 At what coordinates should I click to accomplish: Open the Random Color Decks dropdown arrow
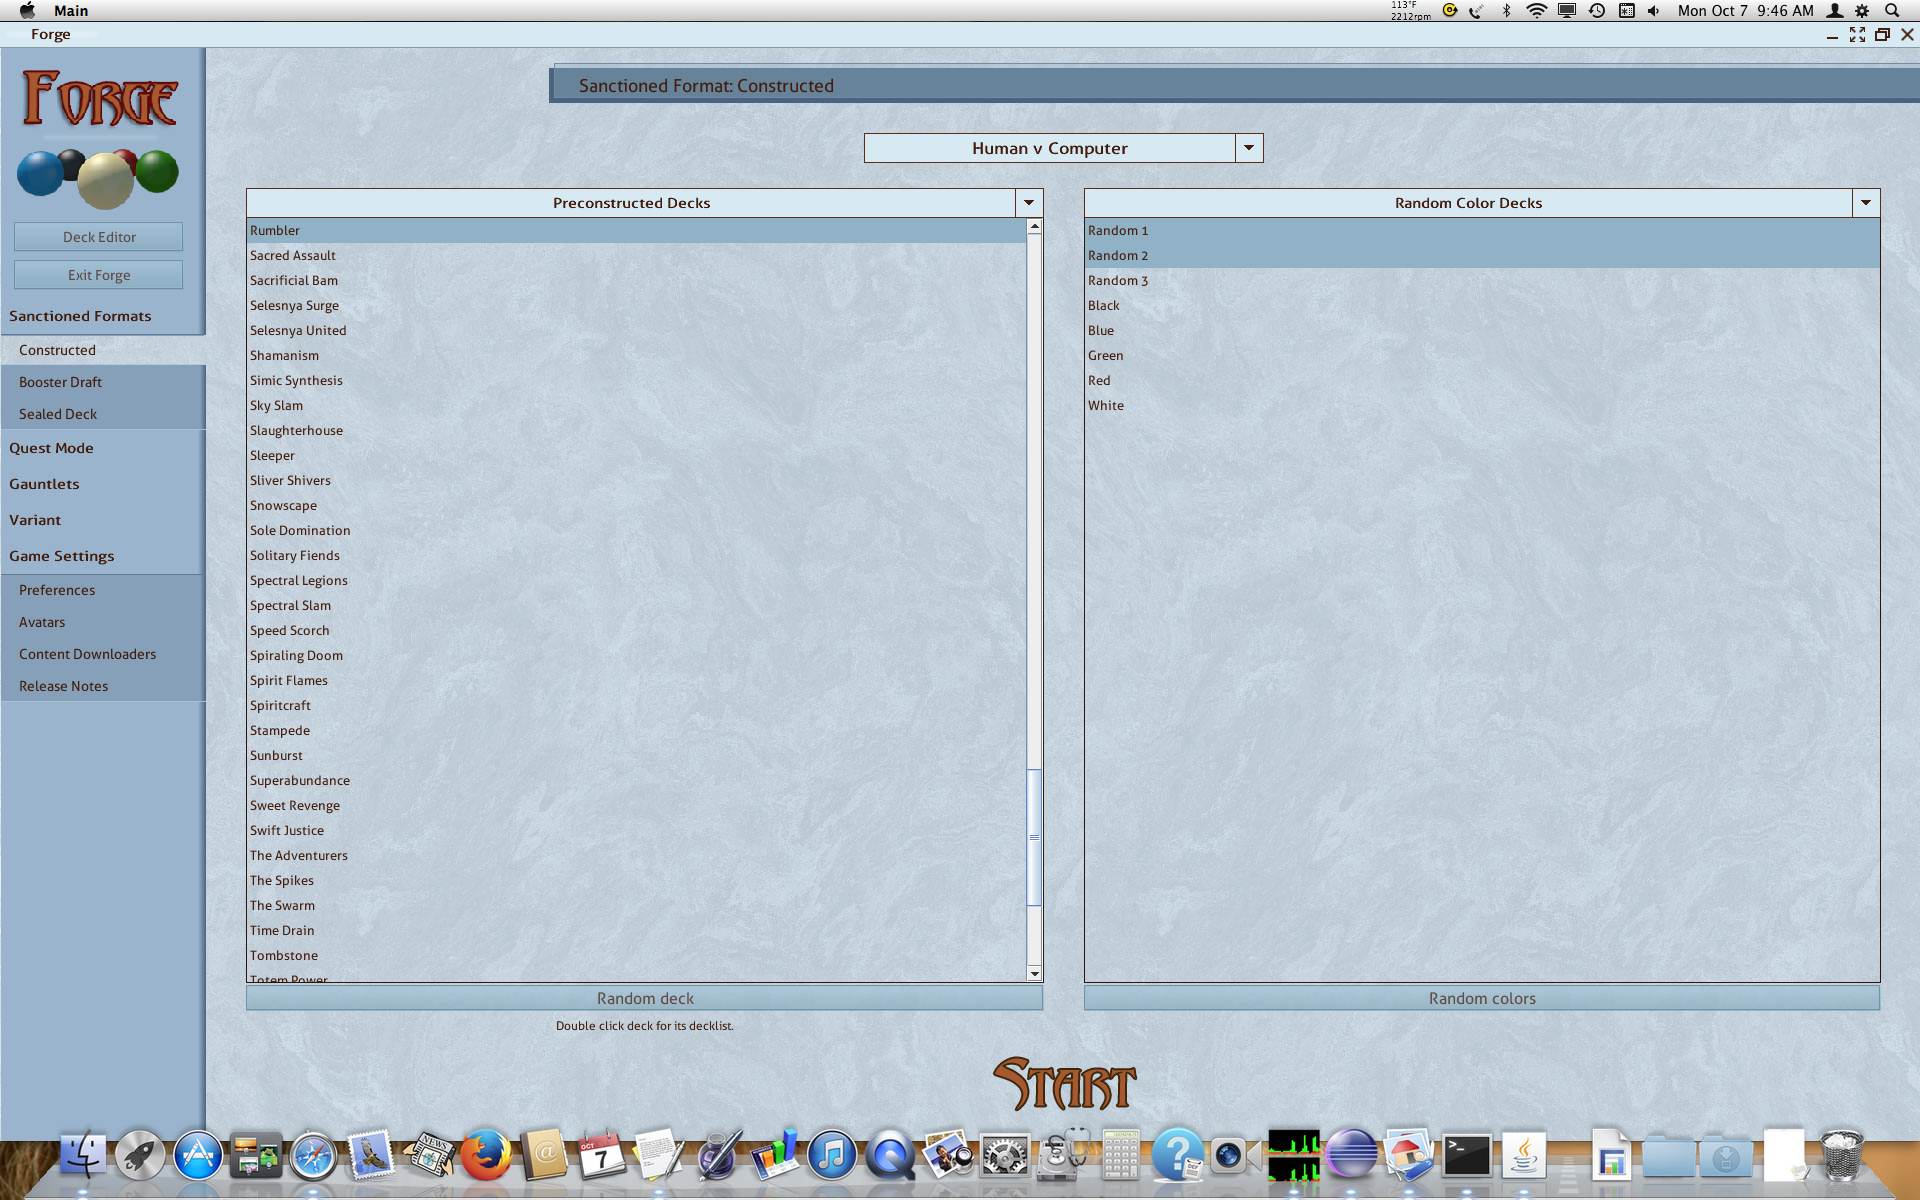coord(1865,203)
